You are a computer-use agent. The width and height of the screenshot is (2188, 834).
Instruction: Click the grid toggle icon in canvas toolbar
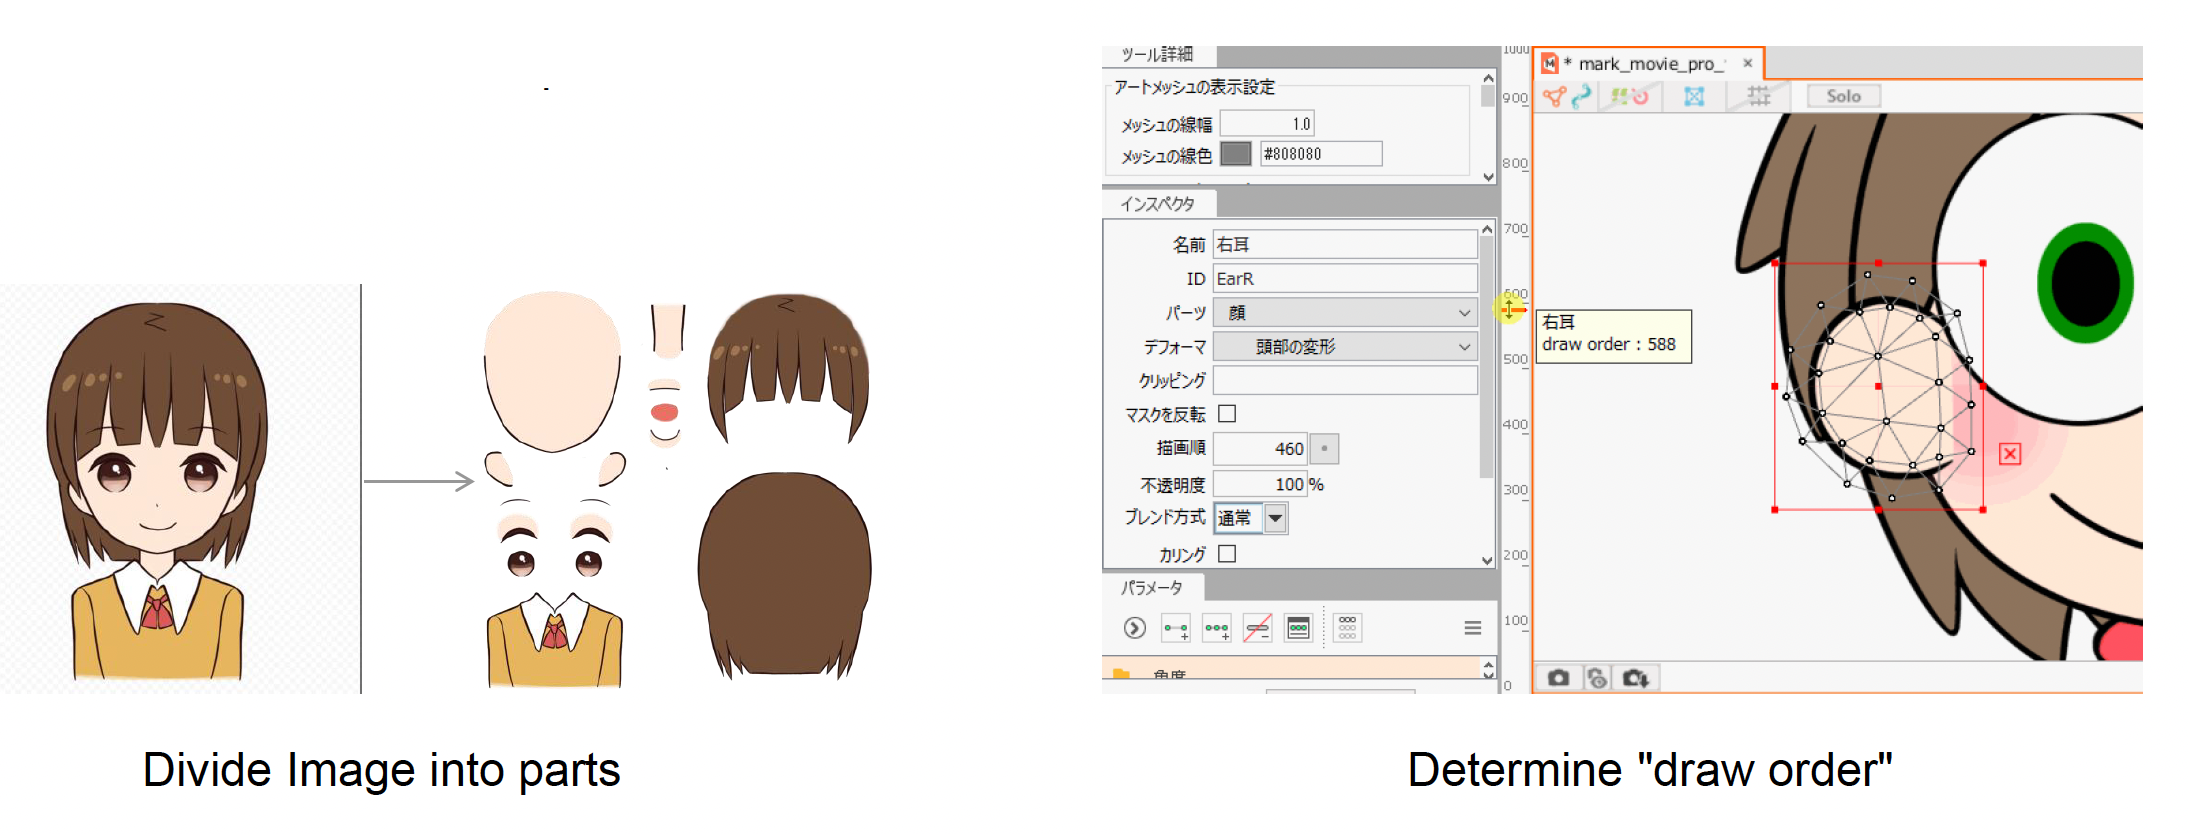[x=1758, y=96]
